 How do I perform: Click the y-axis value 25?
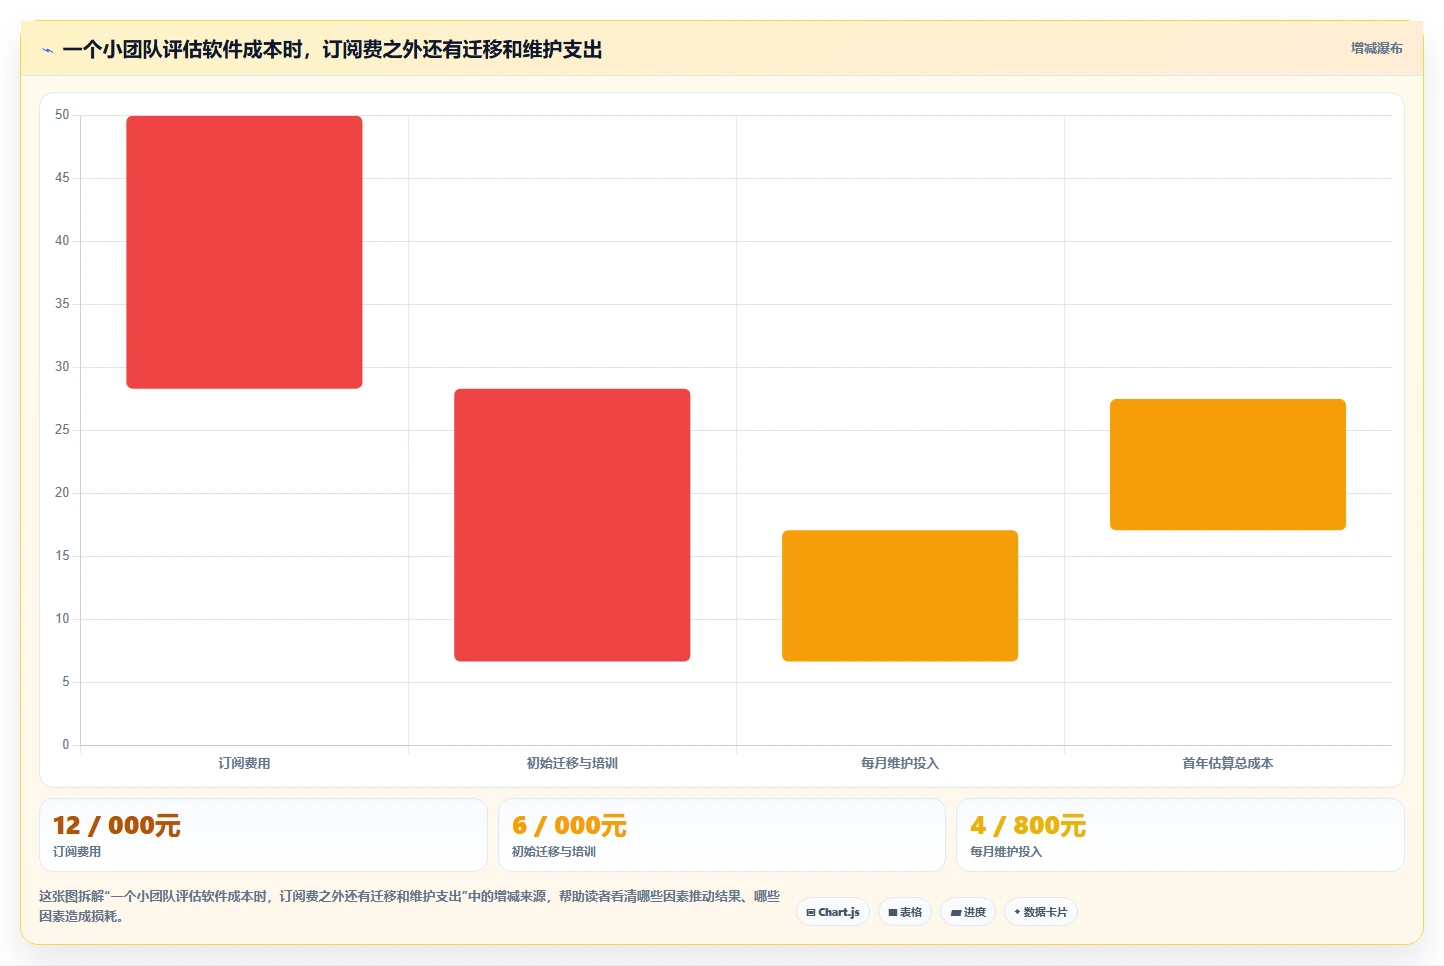click(x=62, y=430)
